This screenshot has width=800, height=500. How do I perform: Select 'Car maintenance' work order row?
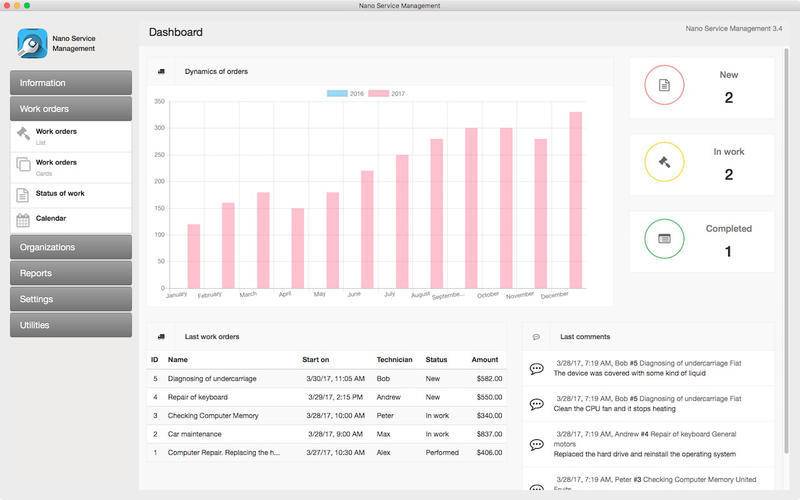pyautogui.click(x=327, y=434)
